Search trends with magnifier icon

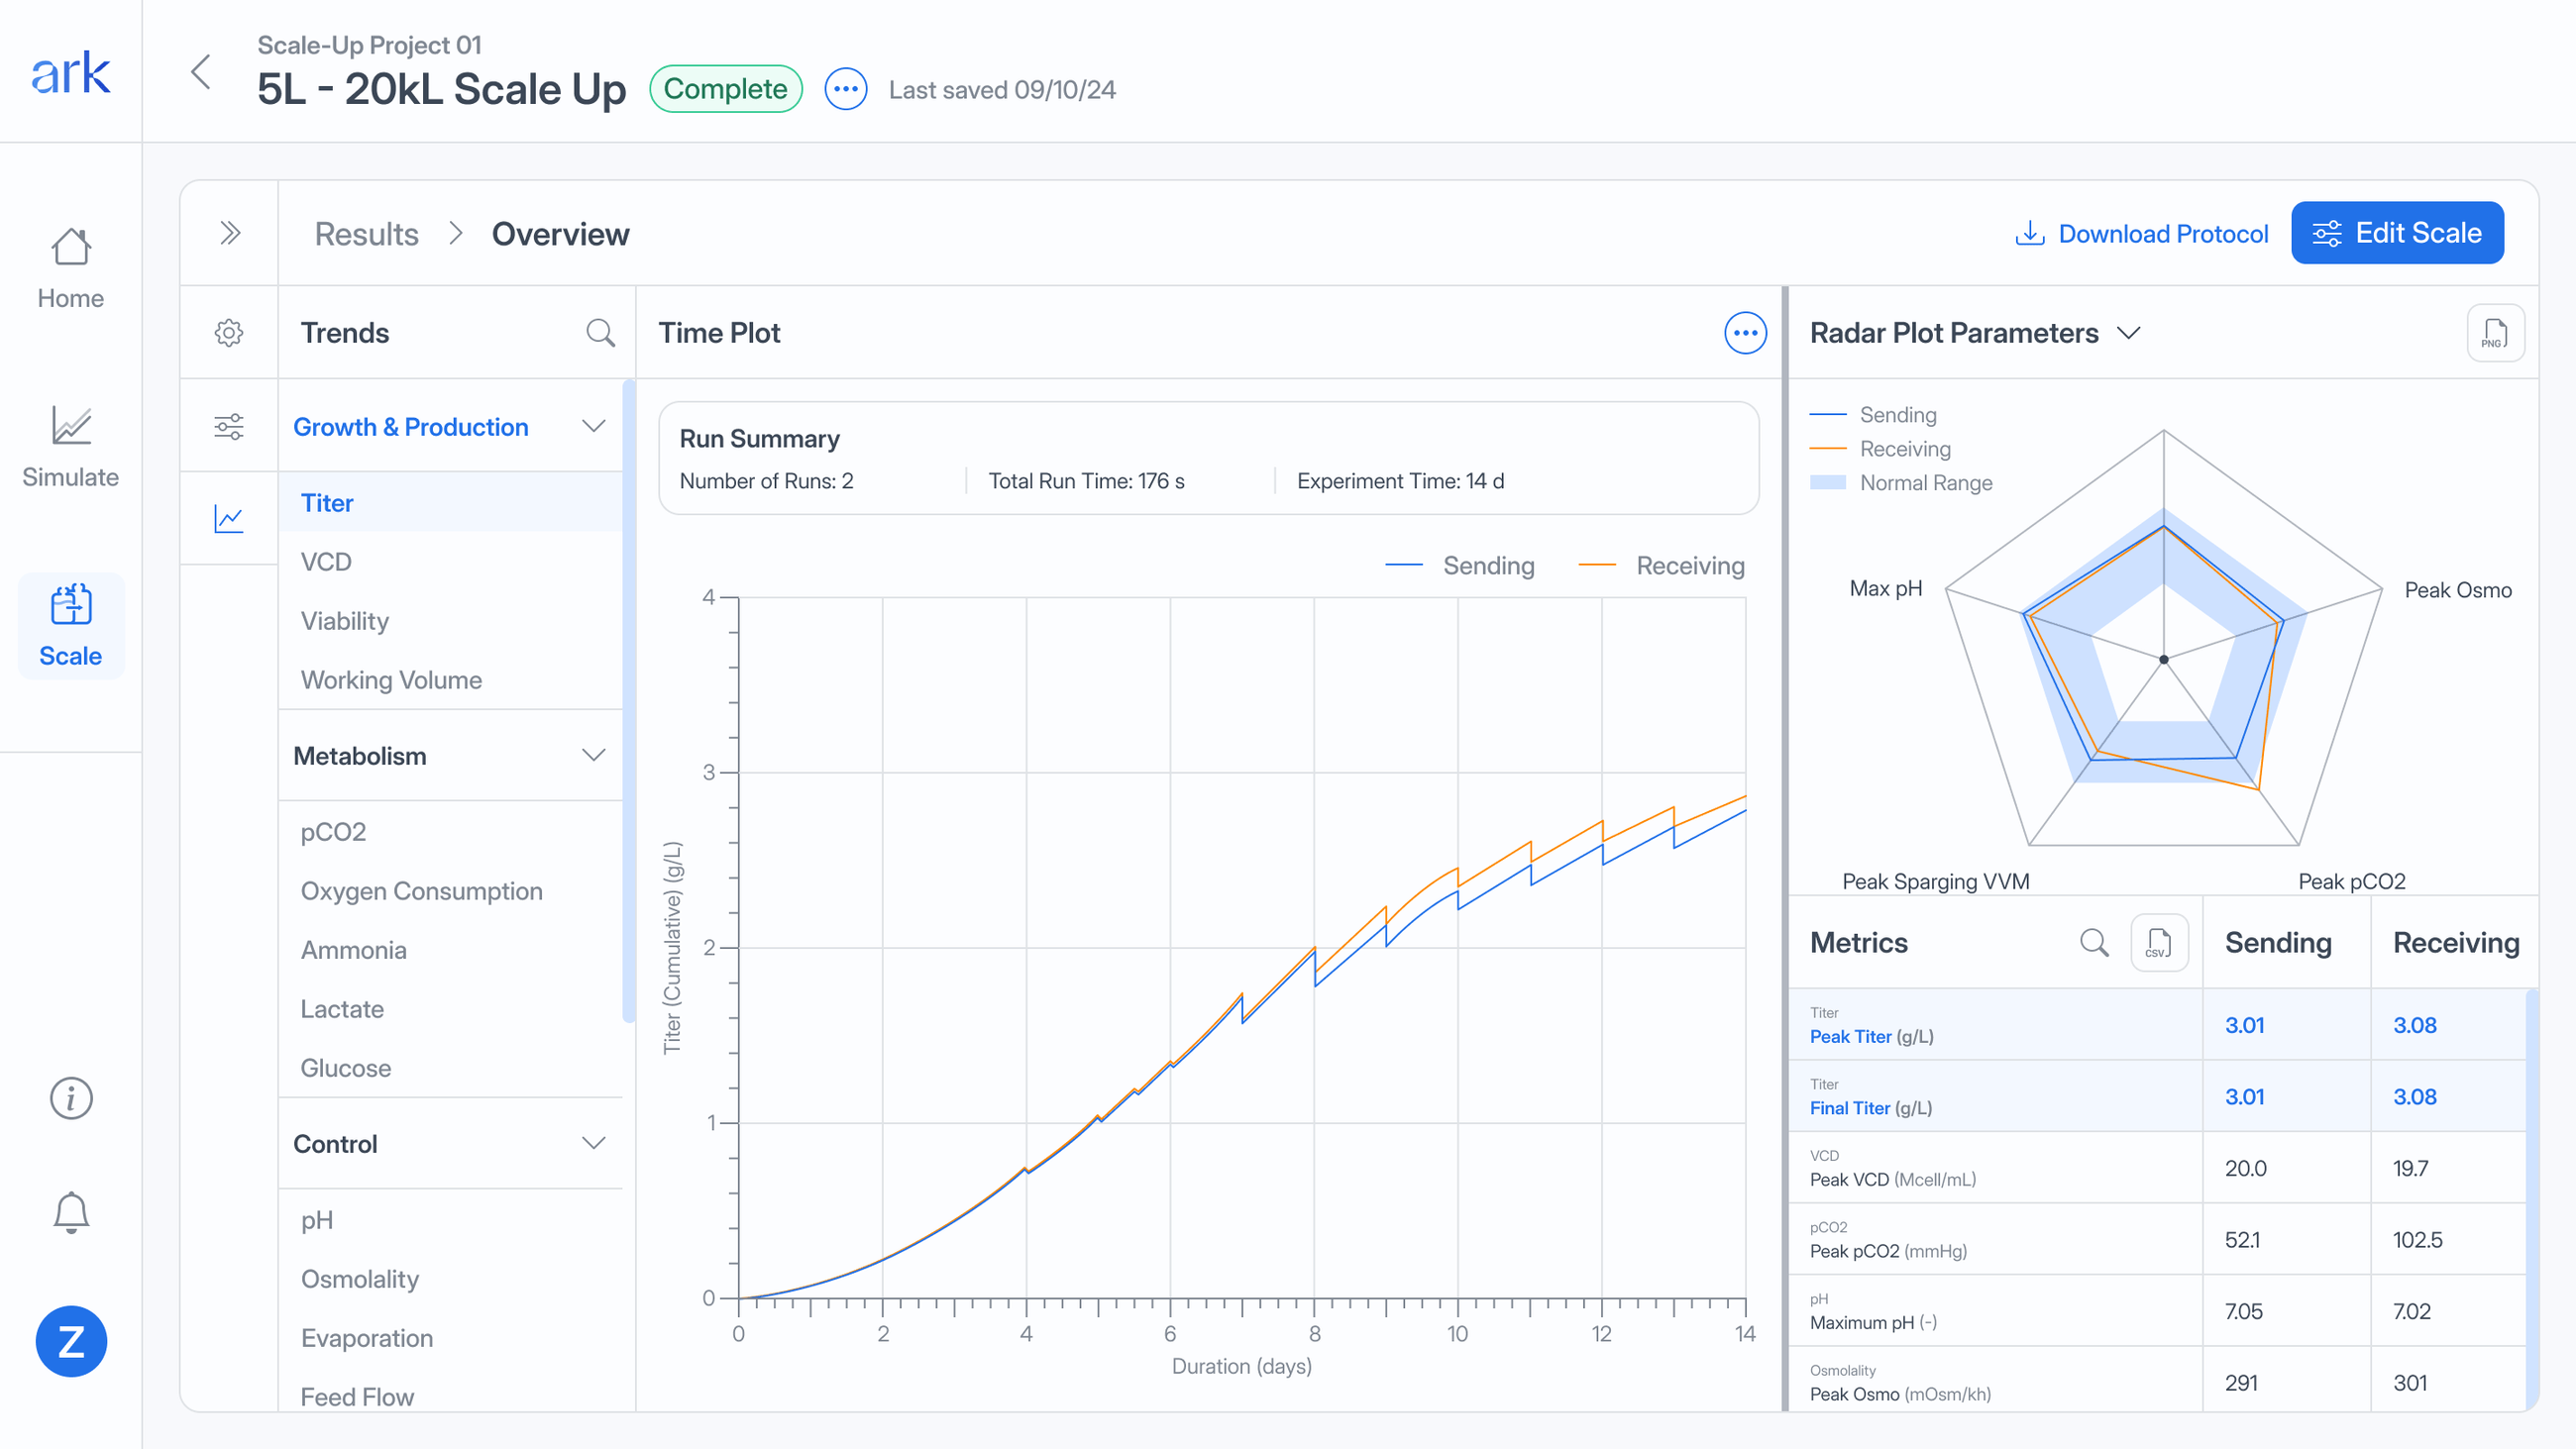click(x=600, y=333)
